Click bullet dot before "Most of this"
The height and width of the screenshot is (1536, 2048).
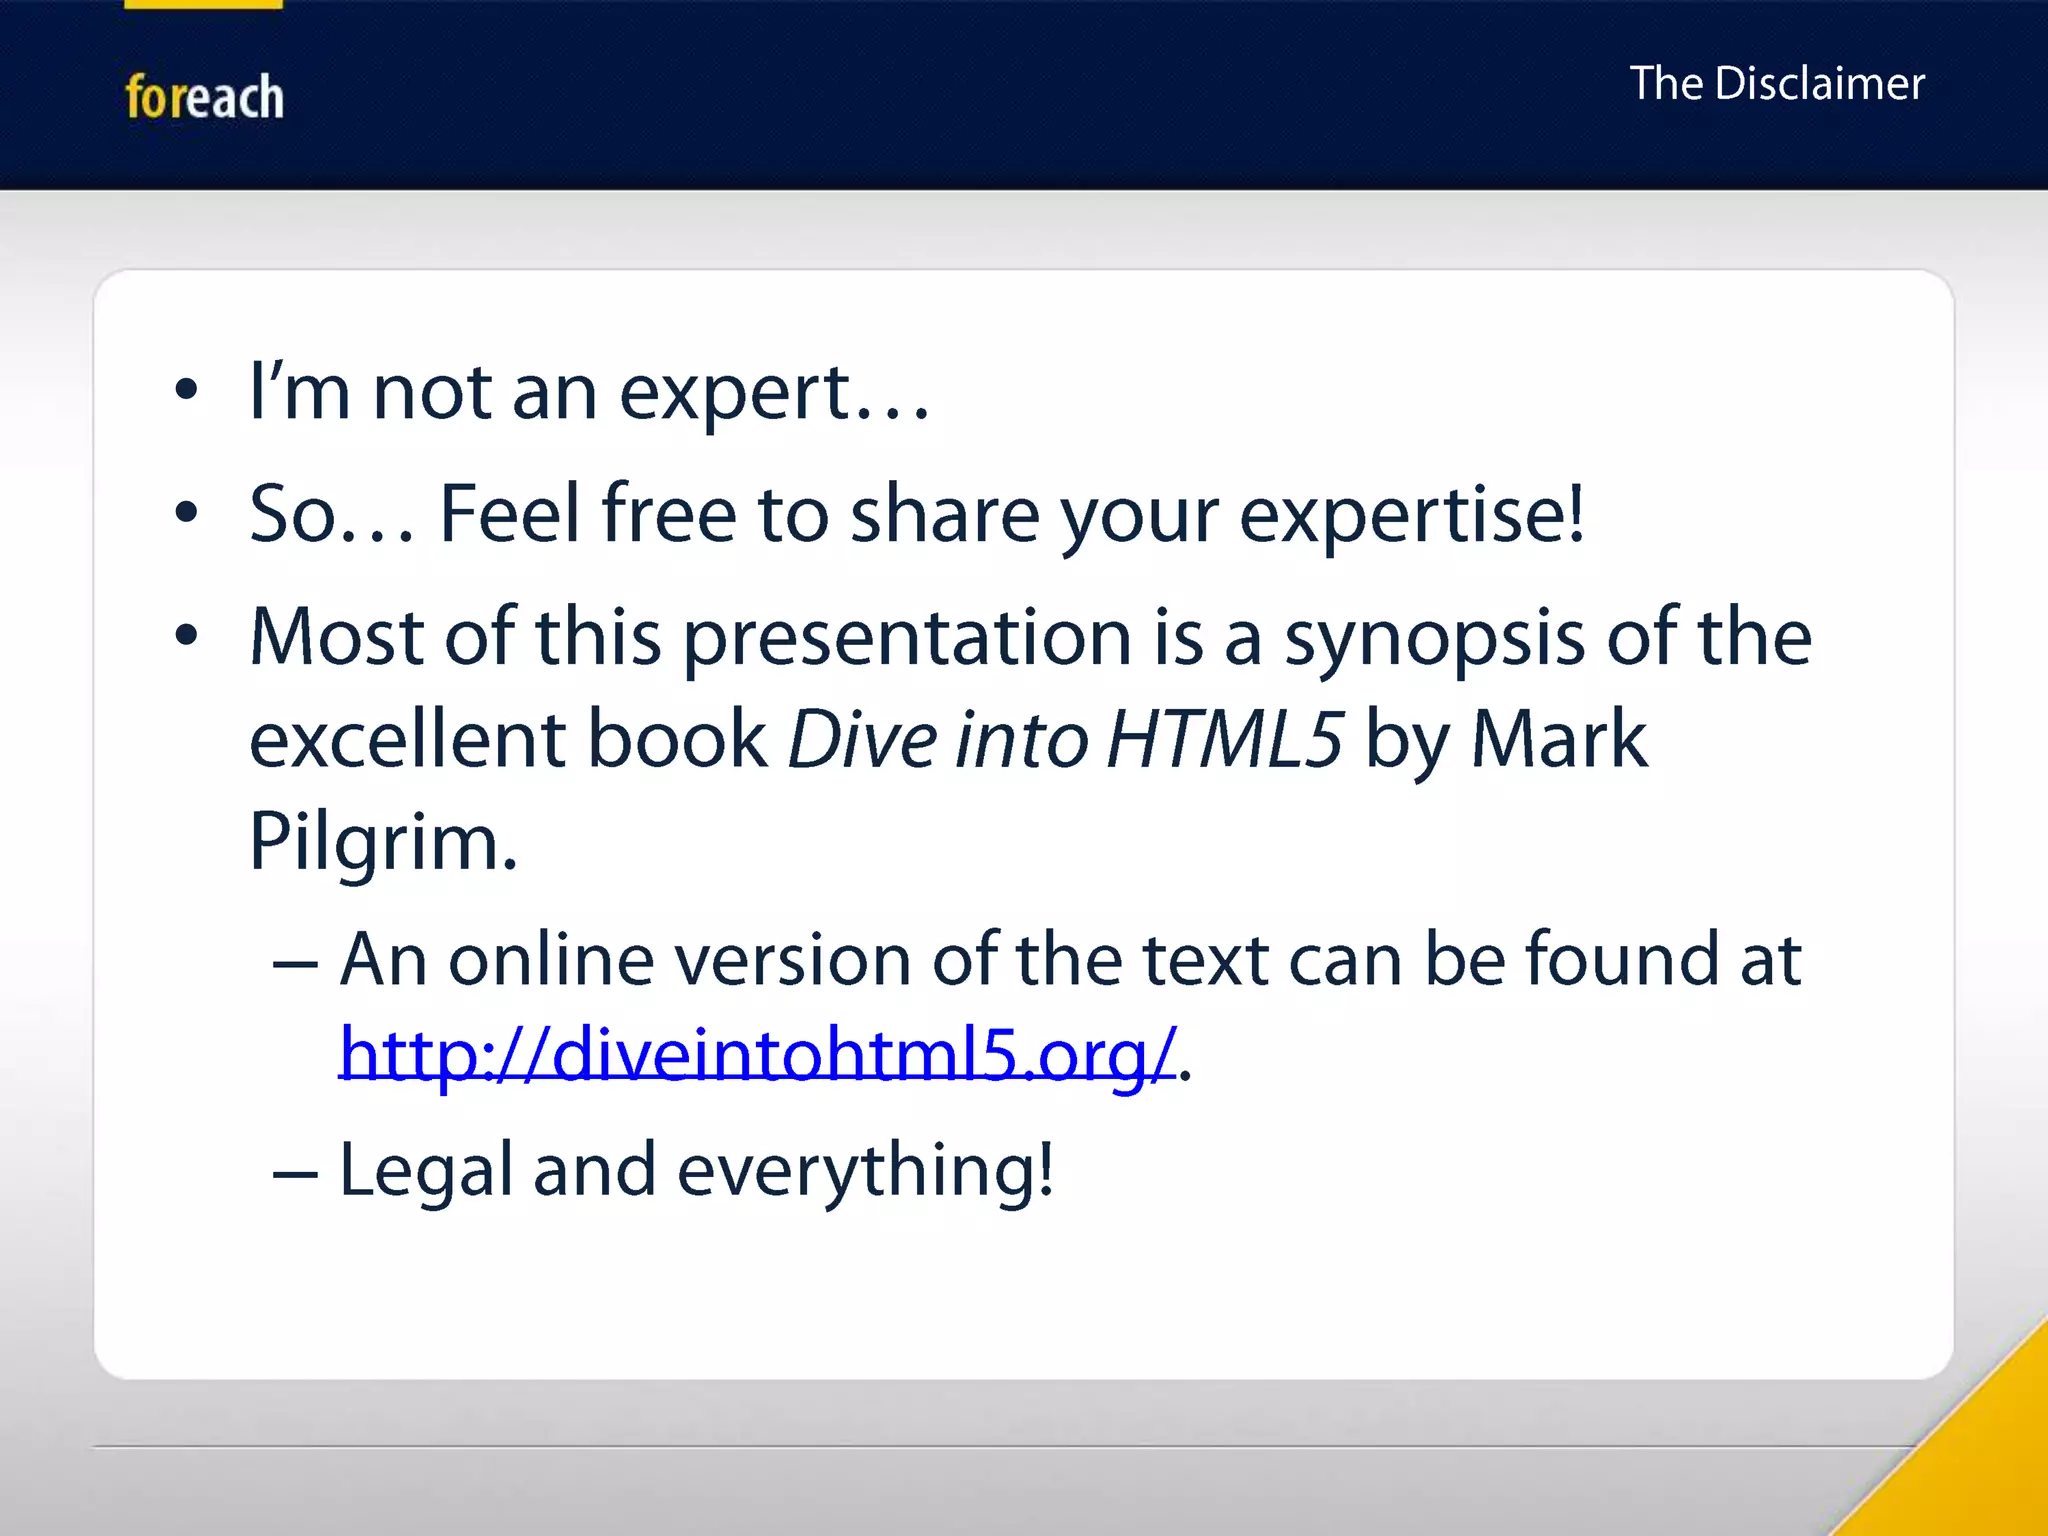pyautogui.click(x=186, y=636)
